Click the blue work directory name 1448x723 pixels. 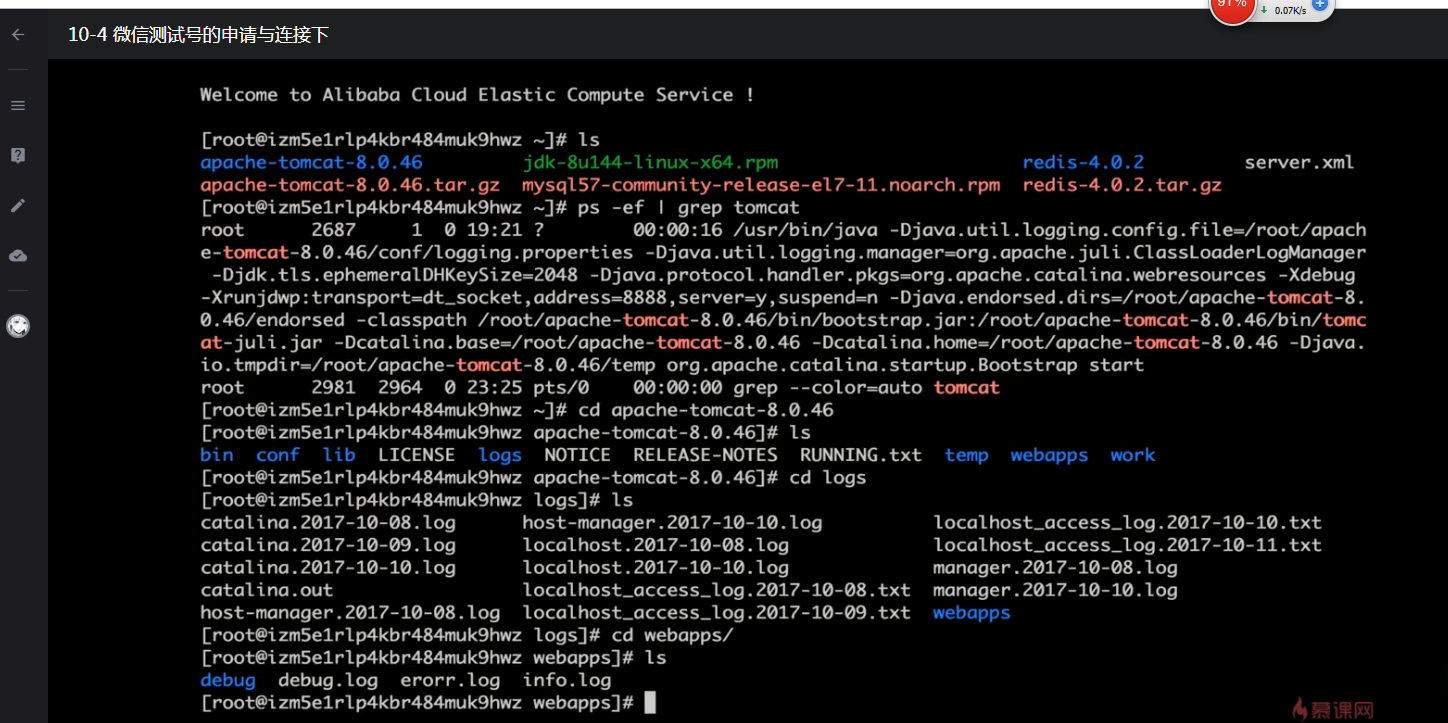tap(1133, 455)
